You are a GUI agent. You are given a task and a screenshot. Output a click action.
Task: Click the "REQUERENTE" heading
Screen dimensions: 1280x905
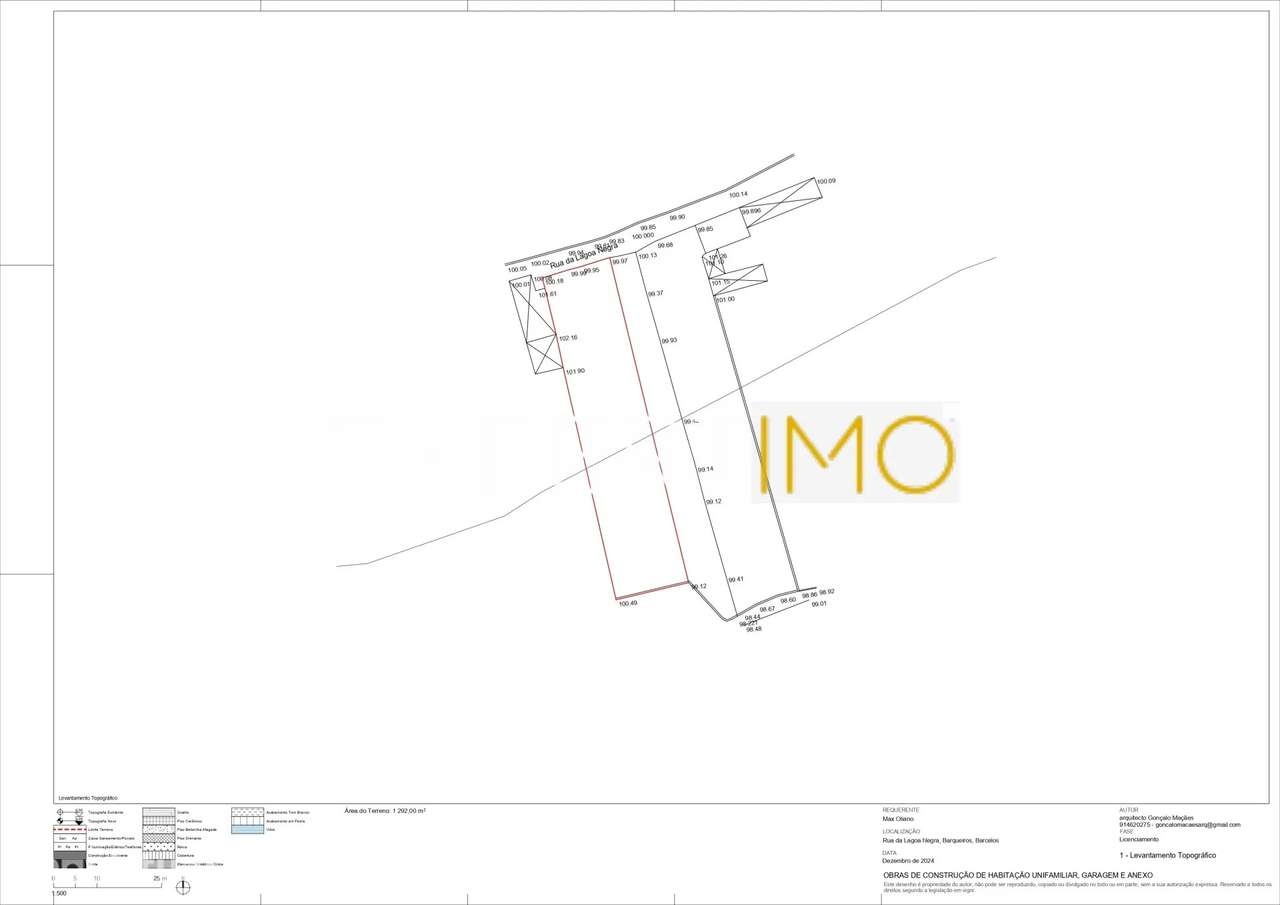(x=901, y=810)
